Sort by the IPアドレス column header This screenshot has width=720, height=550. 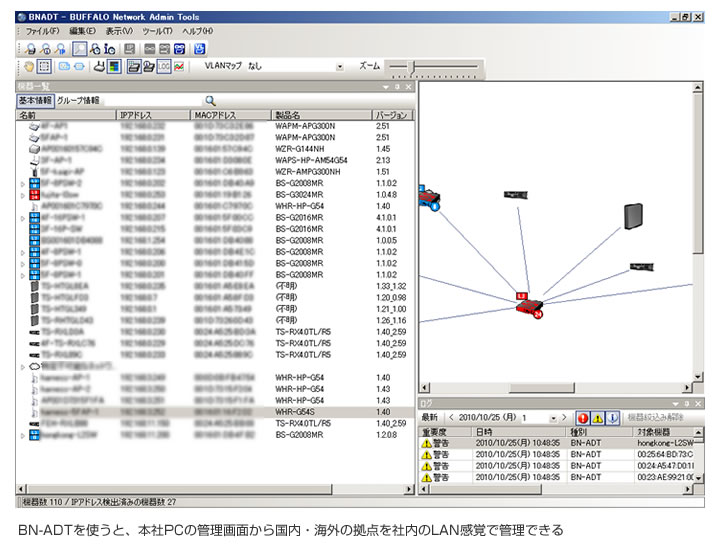(x=153, y=115)
